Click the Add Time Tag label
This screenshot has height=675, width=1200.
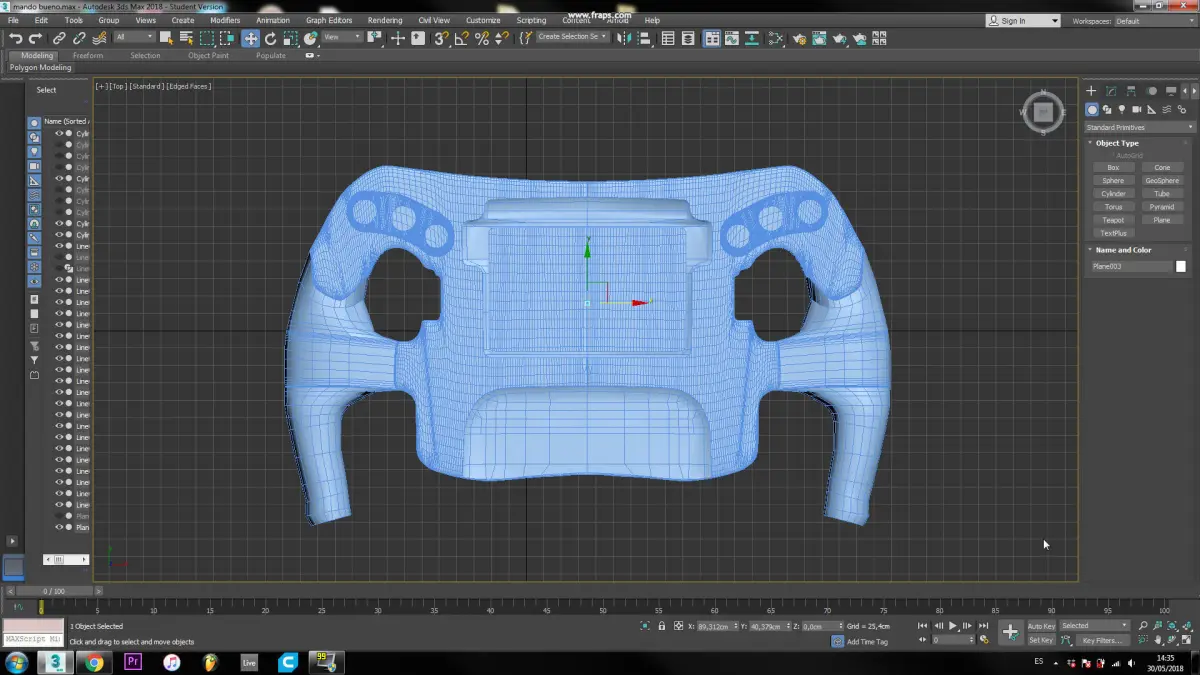point(867,641)
